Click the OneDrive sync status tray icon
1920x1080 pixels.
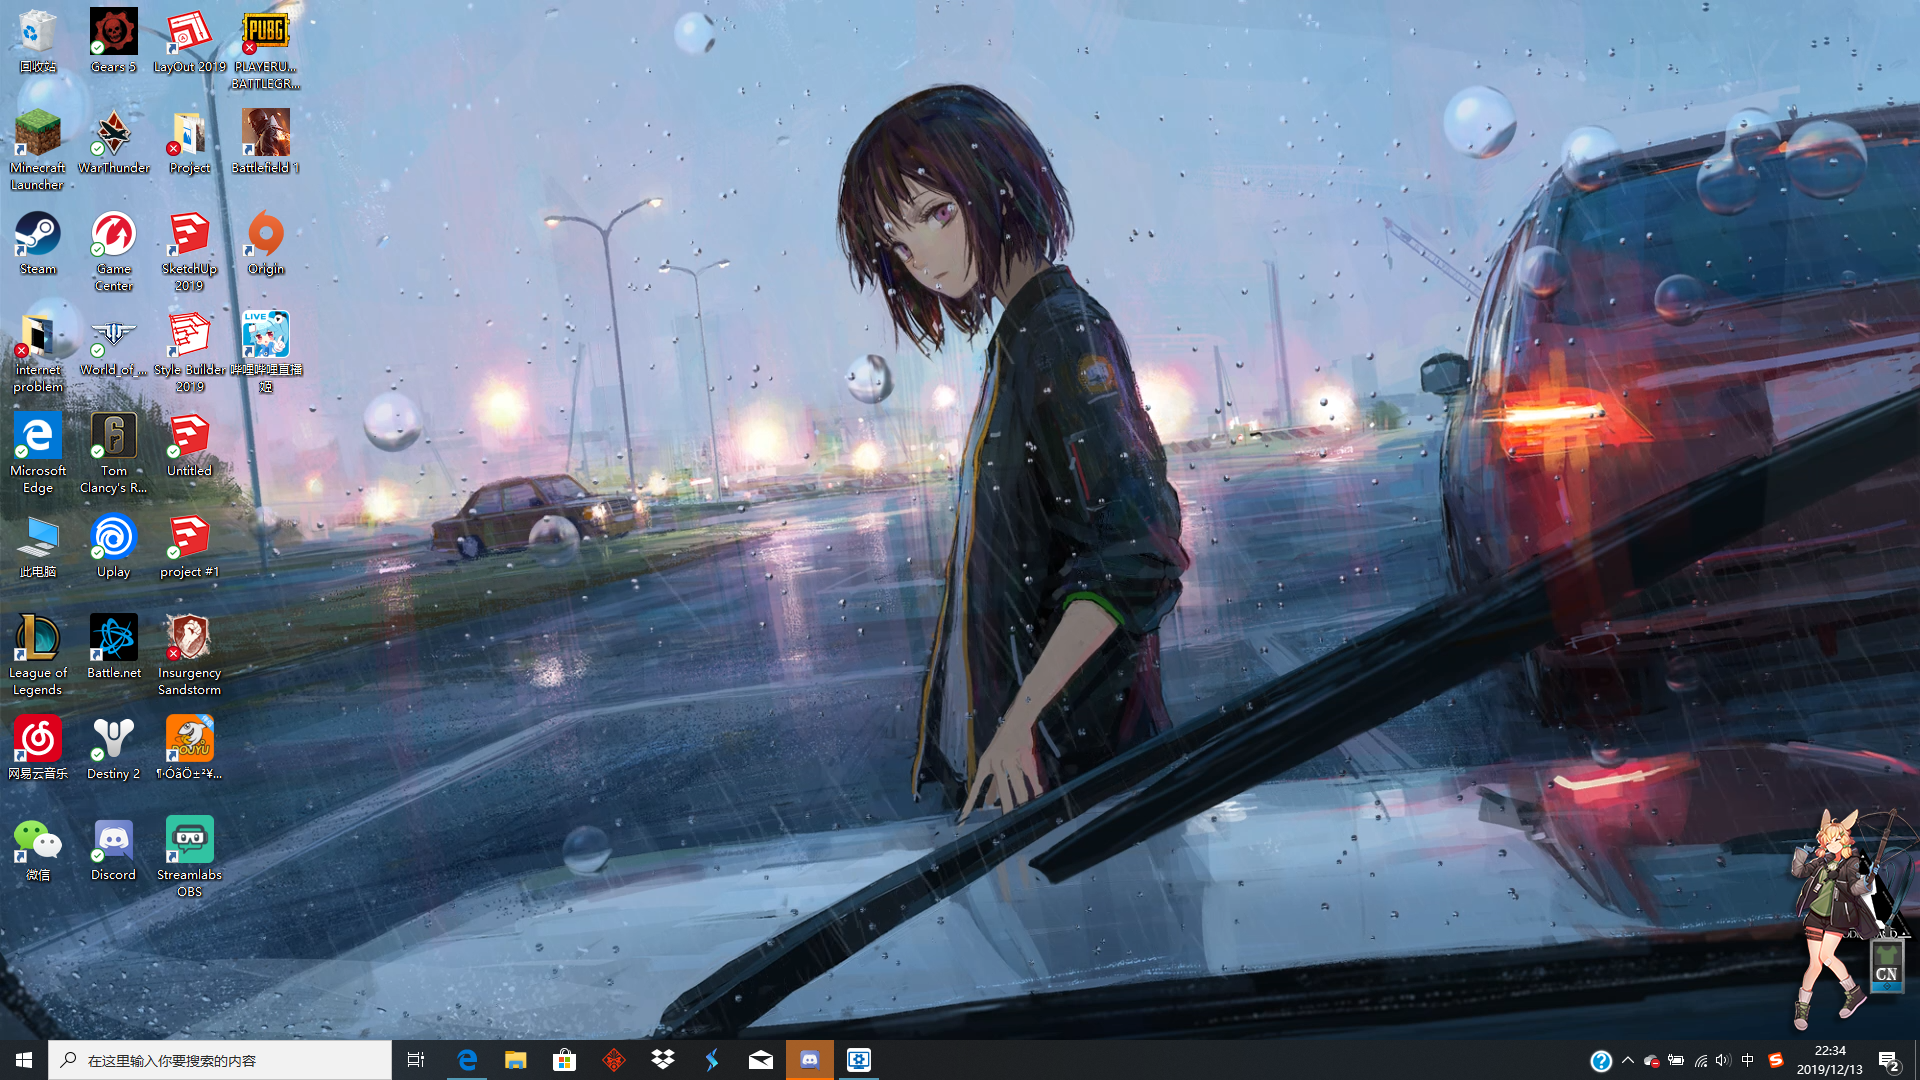[1651, 1059]
